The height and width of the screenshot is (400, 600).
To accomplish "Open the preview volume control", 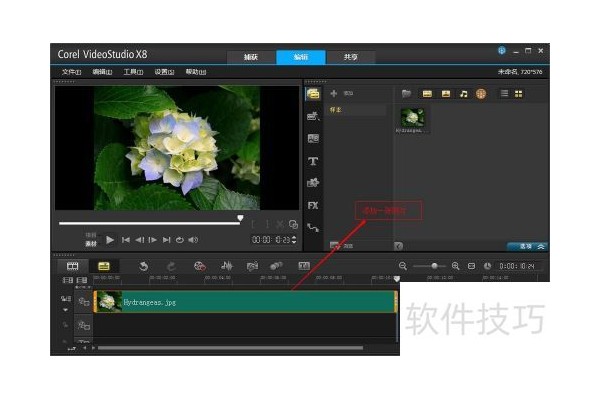I will pyautogui.click(x=193, y=240).
